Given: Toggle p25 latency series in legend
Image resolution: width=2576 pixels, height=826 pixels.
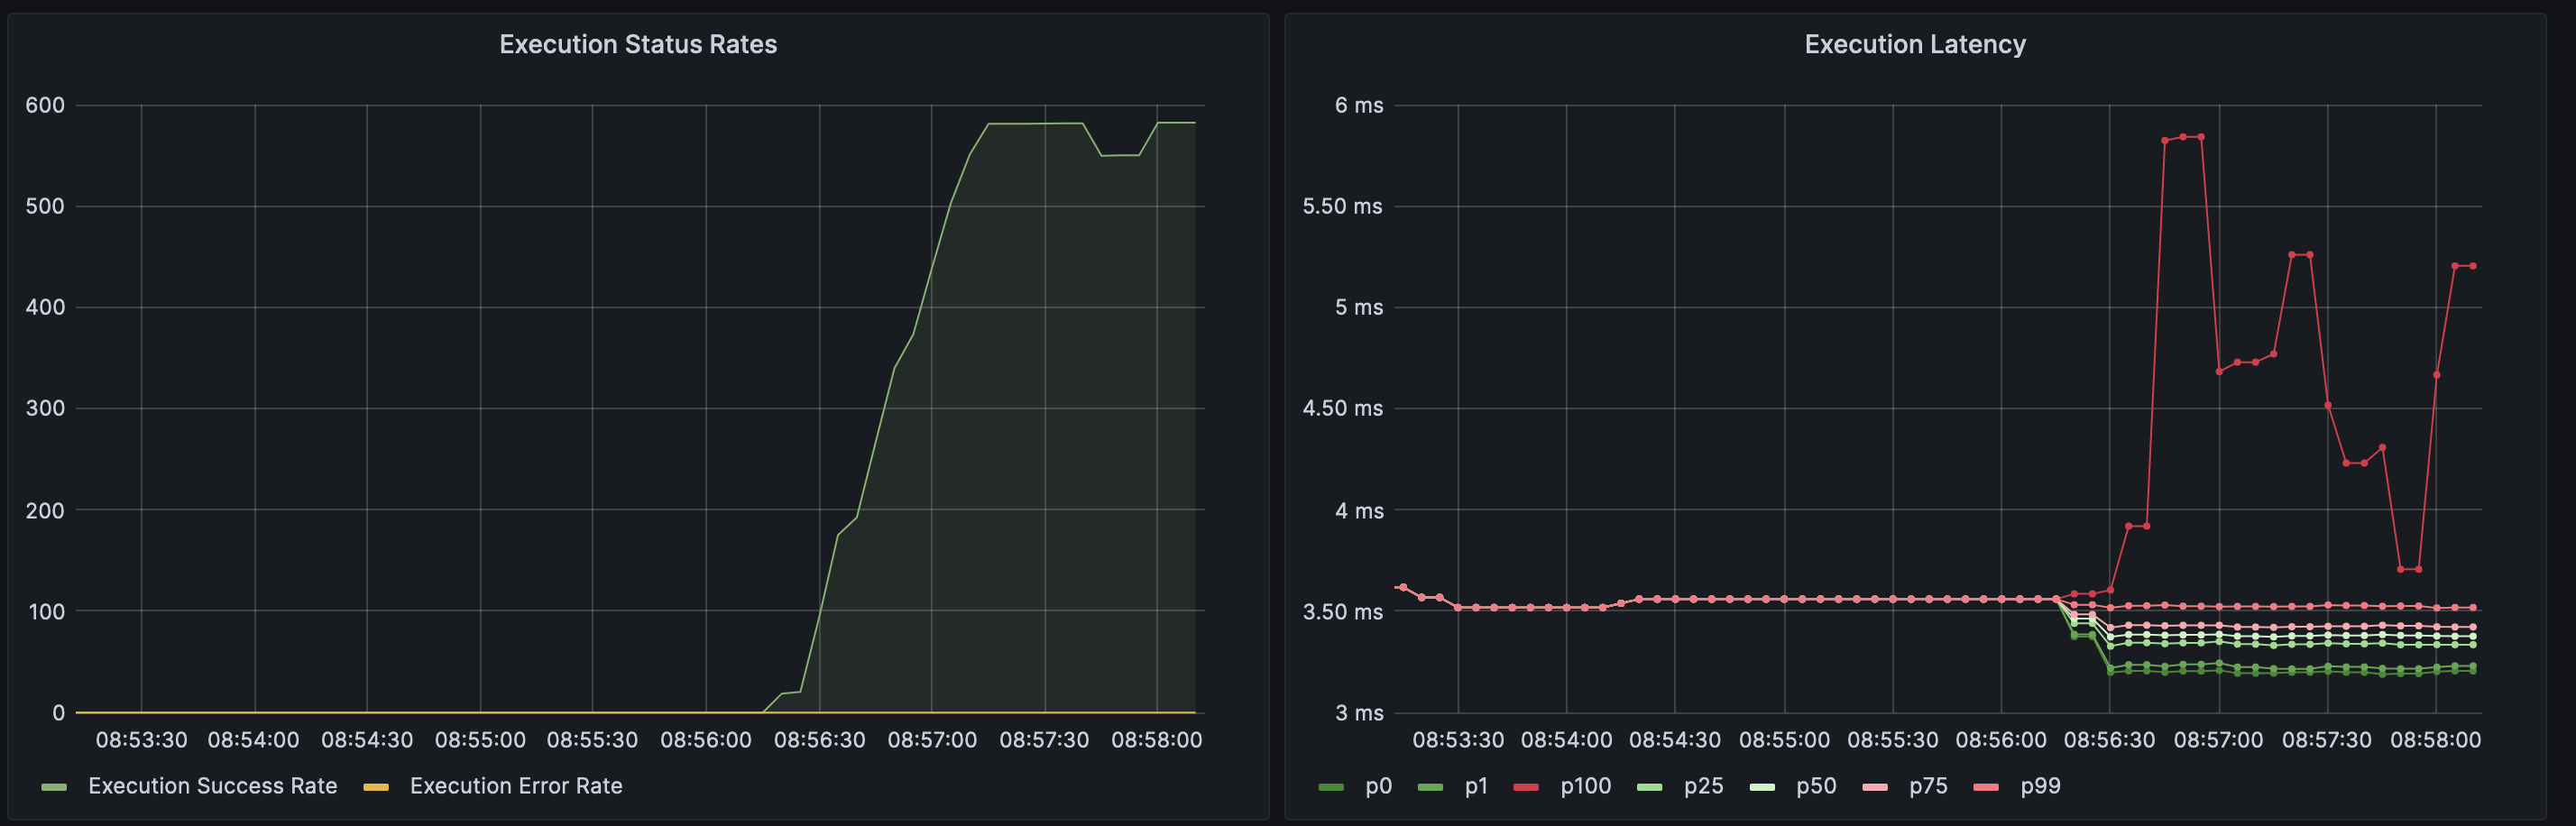Looking at the screenshot, I should tap(1703, 786).
